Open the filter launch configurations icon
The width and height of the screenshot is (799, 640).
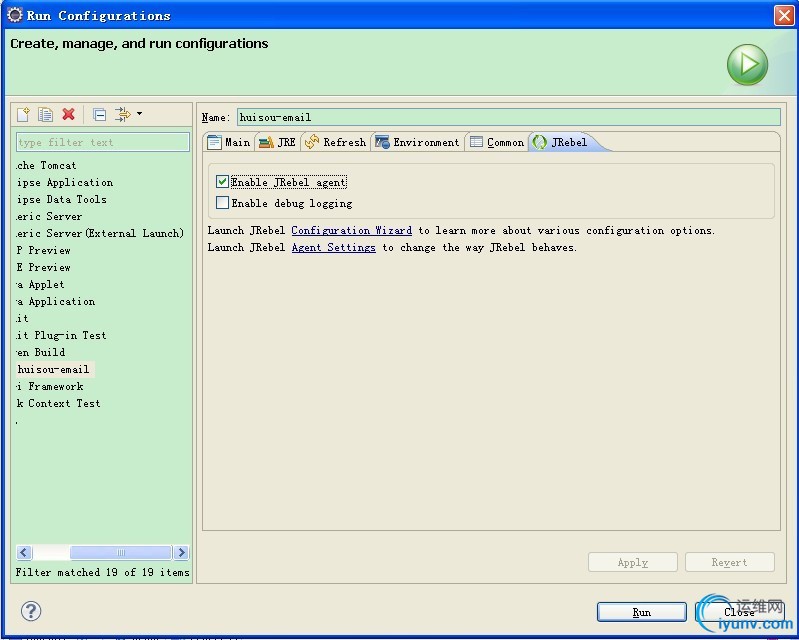(x=122, y=114)
